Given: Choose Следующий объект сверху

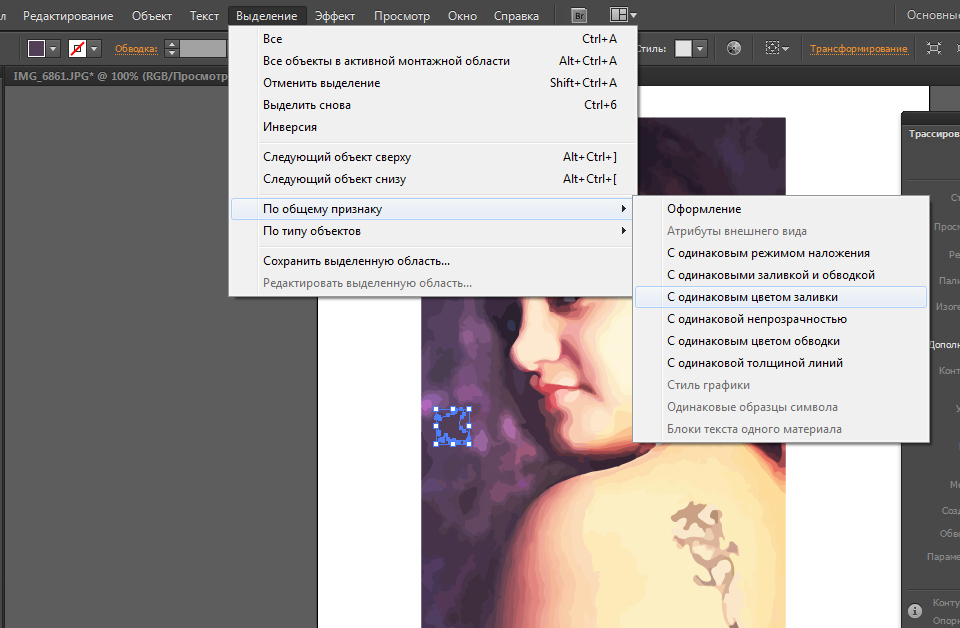Looking at the screenshot, I should click(x=432, y=157).
